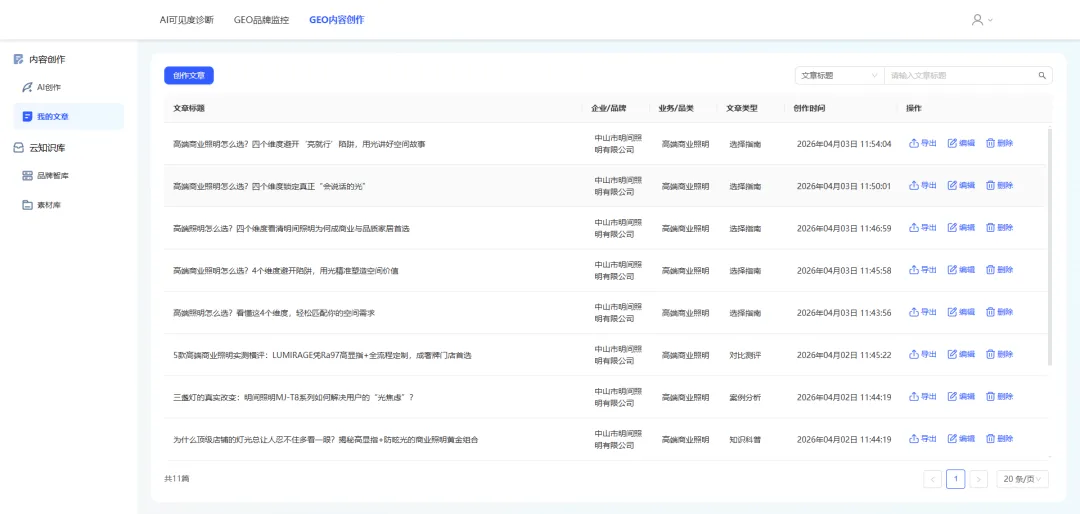
Task: Export the 为什么顶级店铺的灯光 article
Action: pos(923,439)
